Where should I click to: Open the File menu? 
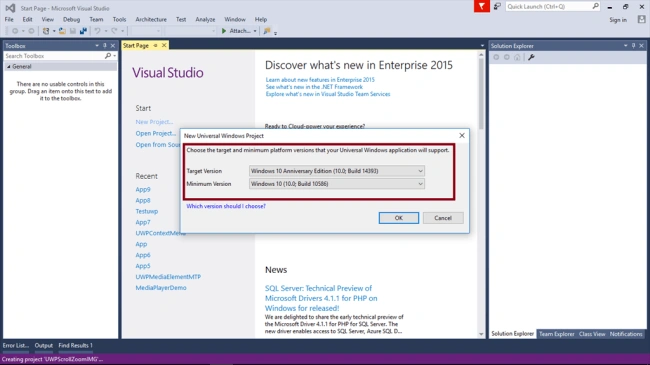pos(9,19)
